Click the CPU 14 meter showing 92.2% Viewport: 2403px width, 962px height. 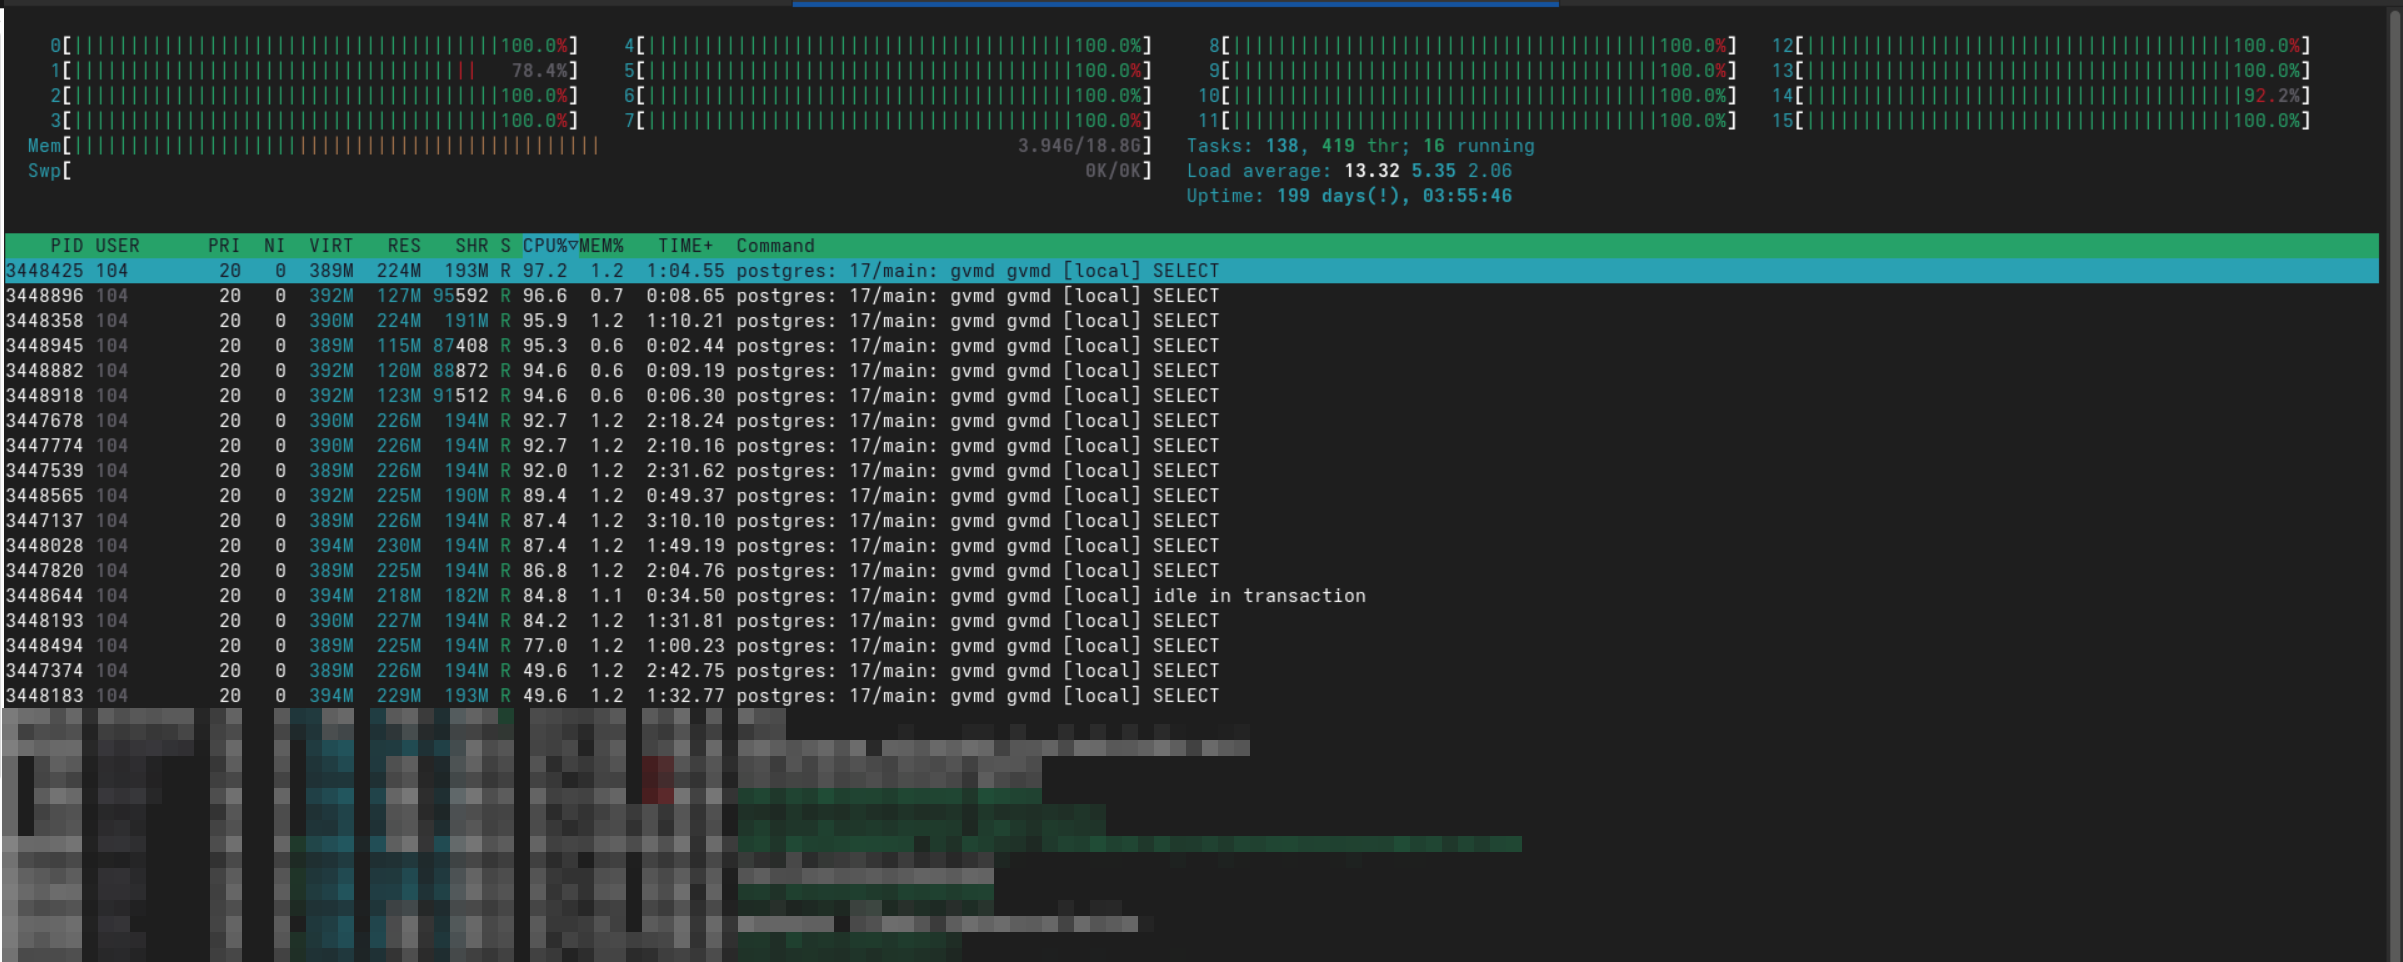coord(2041,96)
